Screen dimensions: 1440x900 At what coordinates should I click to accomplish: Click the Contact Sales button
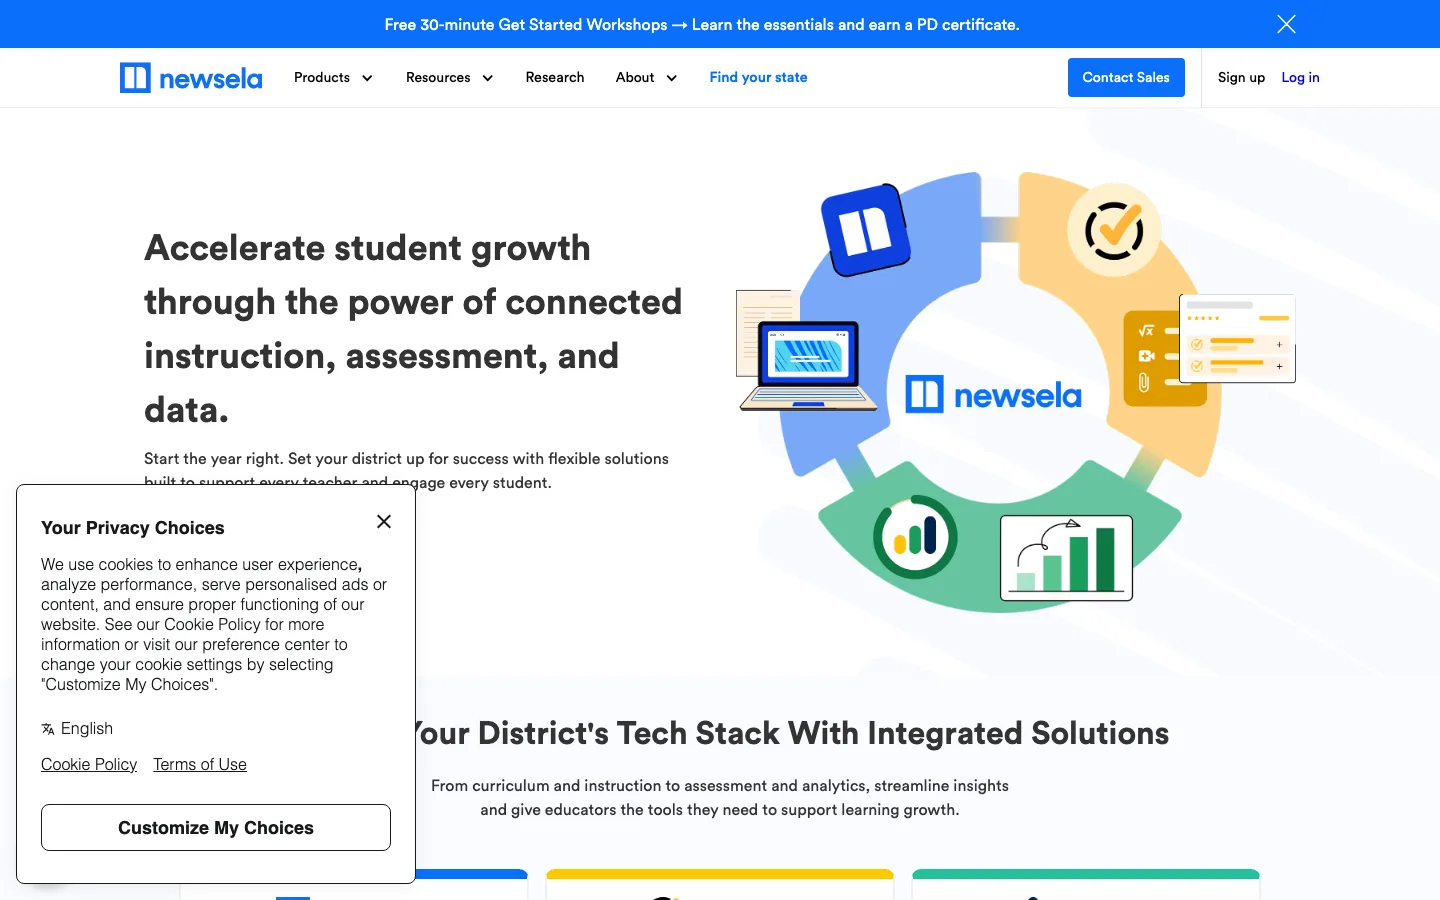coord(1126,77)
